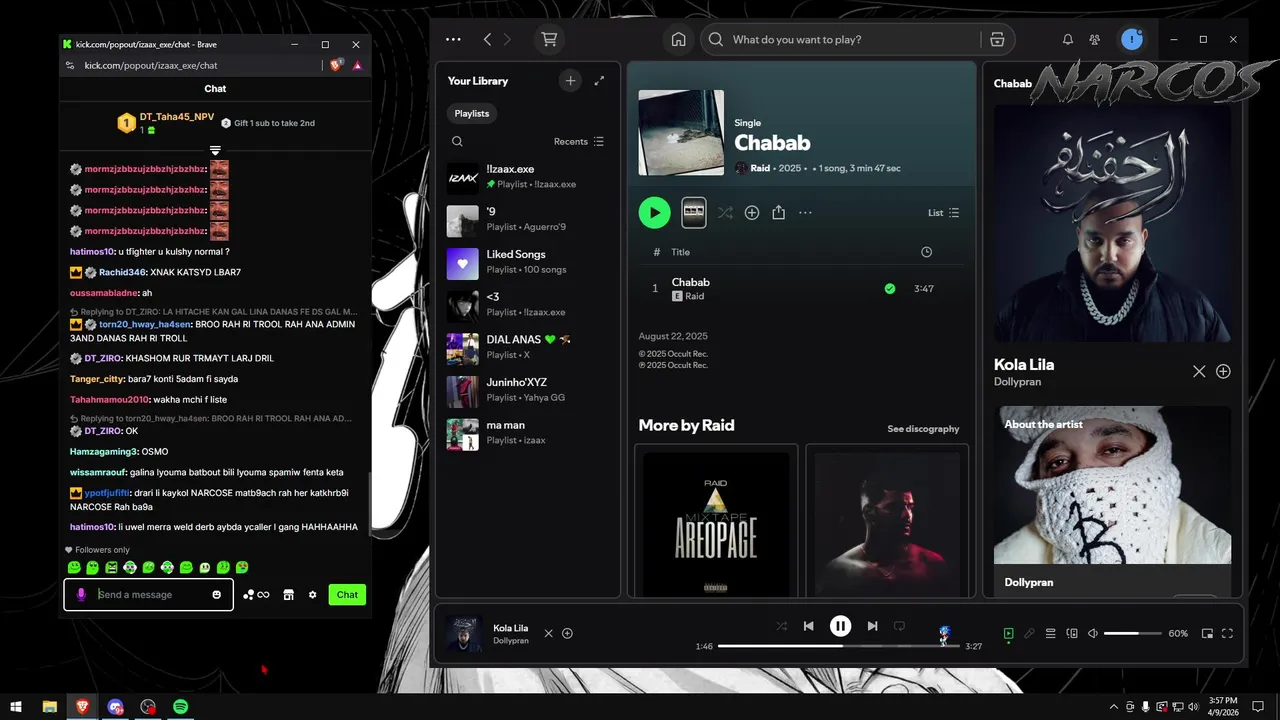Open Connect to a device

(1071, 633)
